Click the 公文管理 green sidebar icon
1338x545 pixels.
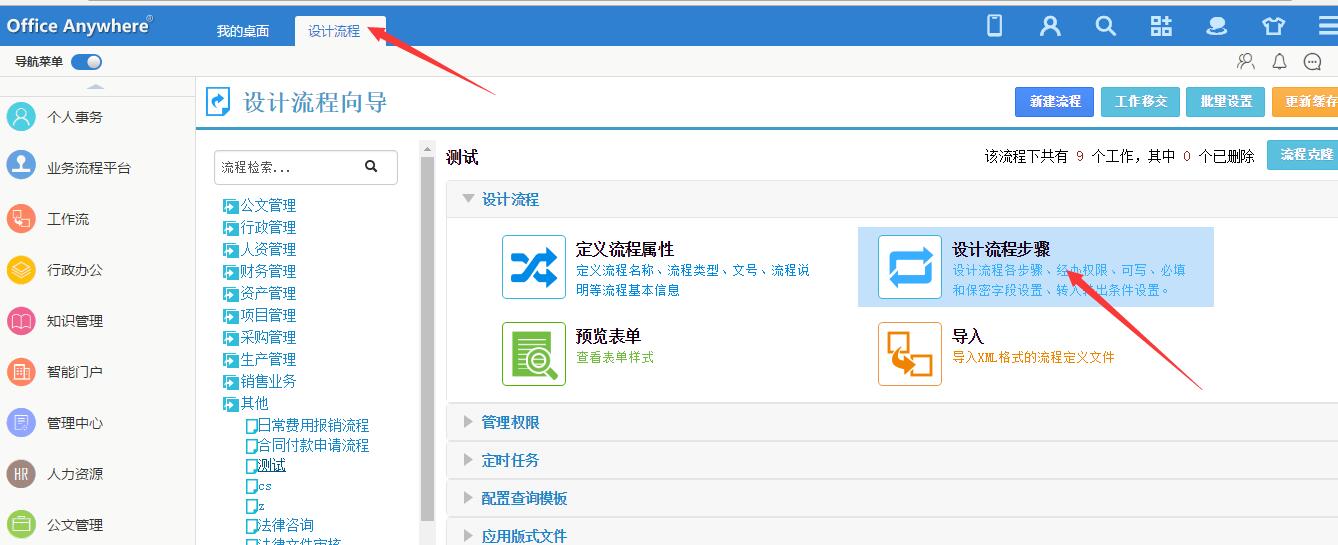[21, 524]
